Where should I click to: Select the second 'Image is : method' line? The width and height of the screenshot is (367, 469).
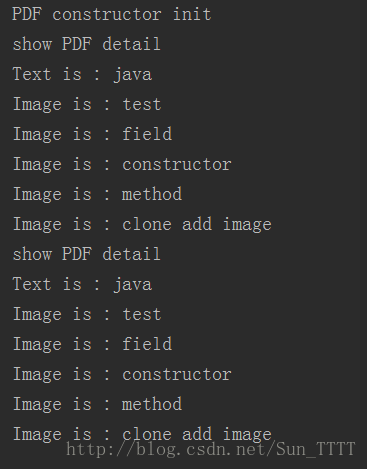(97, 404)
